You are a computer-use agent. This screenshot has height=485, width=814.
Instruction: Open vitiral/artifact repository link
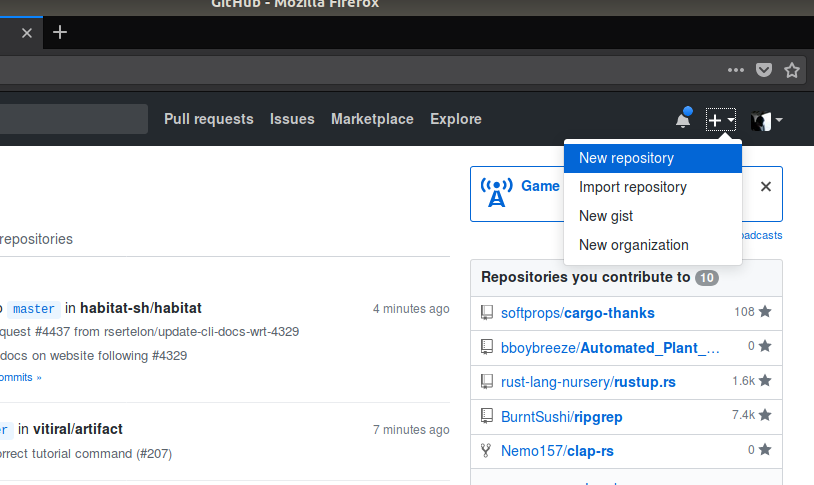[x=78, y=429]
